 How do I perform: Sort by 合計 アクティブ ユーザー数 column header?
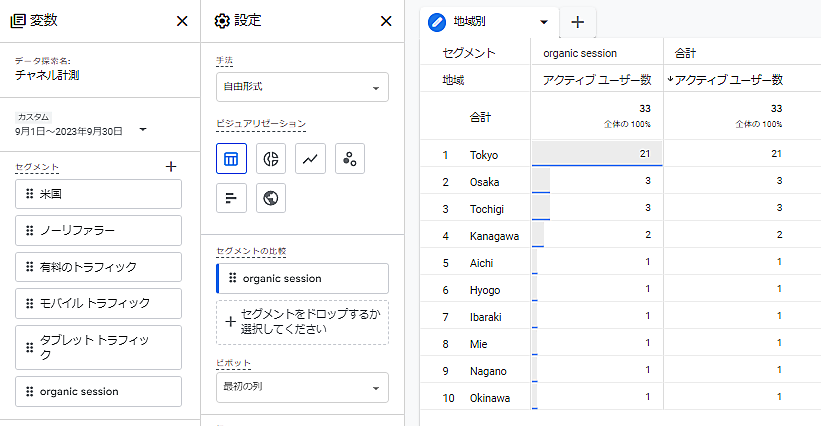(x=729, y=79)
